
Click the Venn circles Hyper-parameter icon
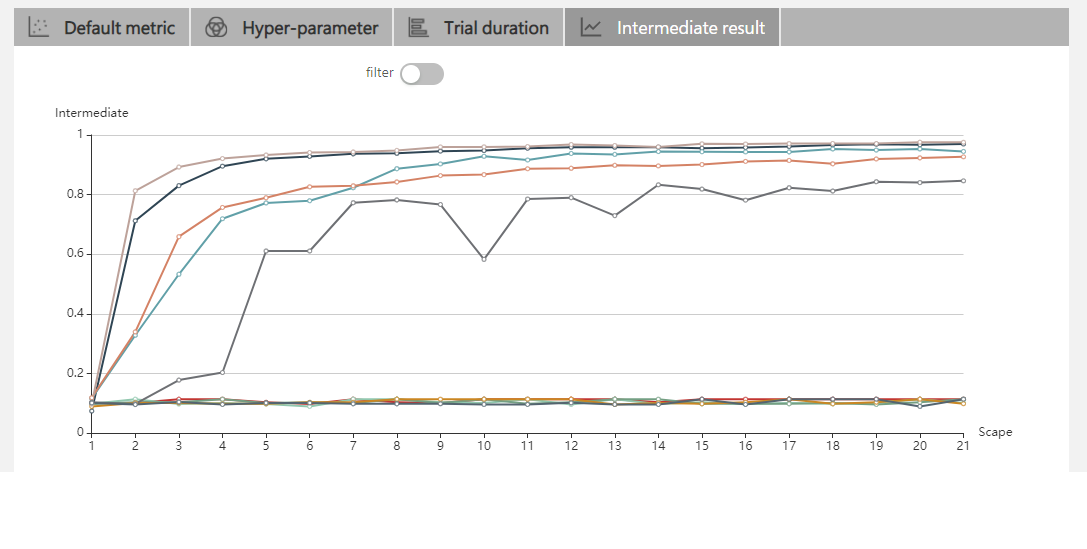[x=216, y=28]
